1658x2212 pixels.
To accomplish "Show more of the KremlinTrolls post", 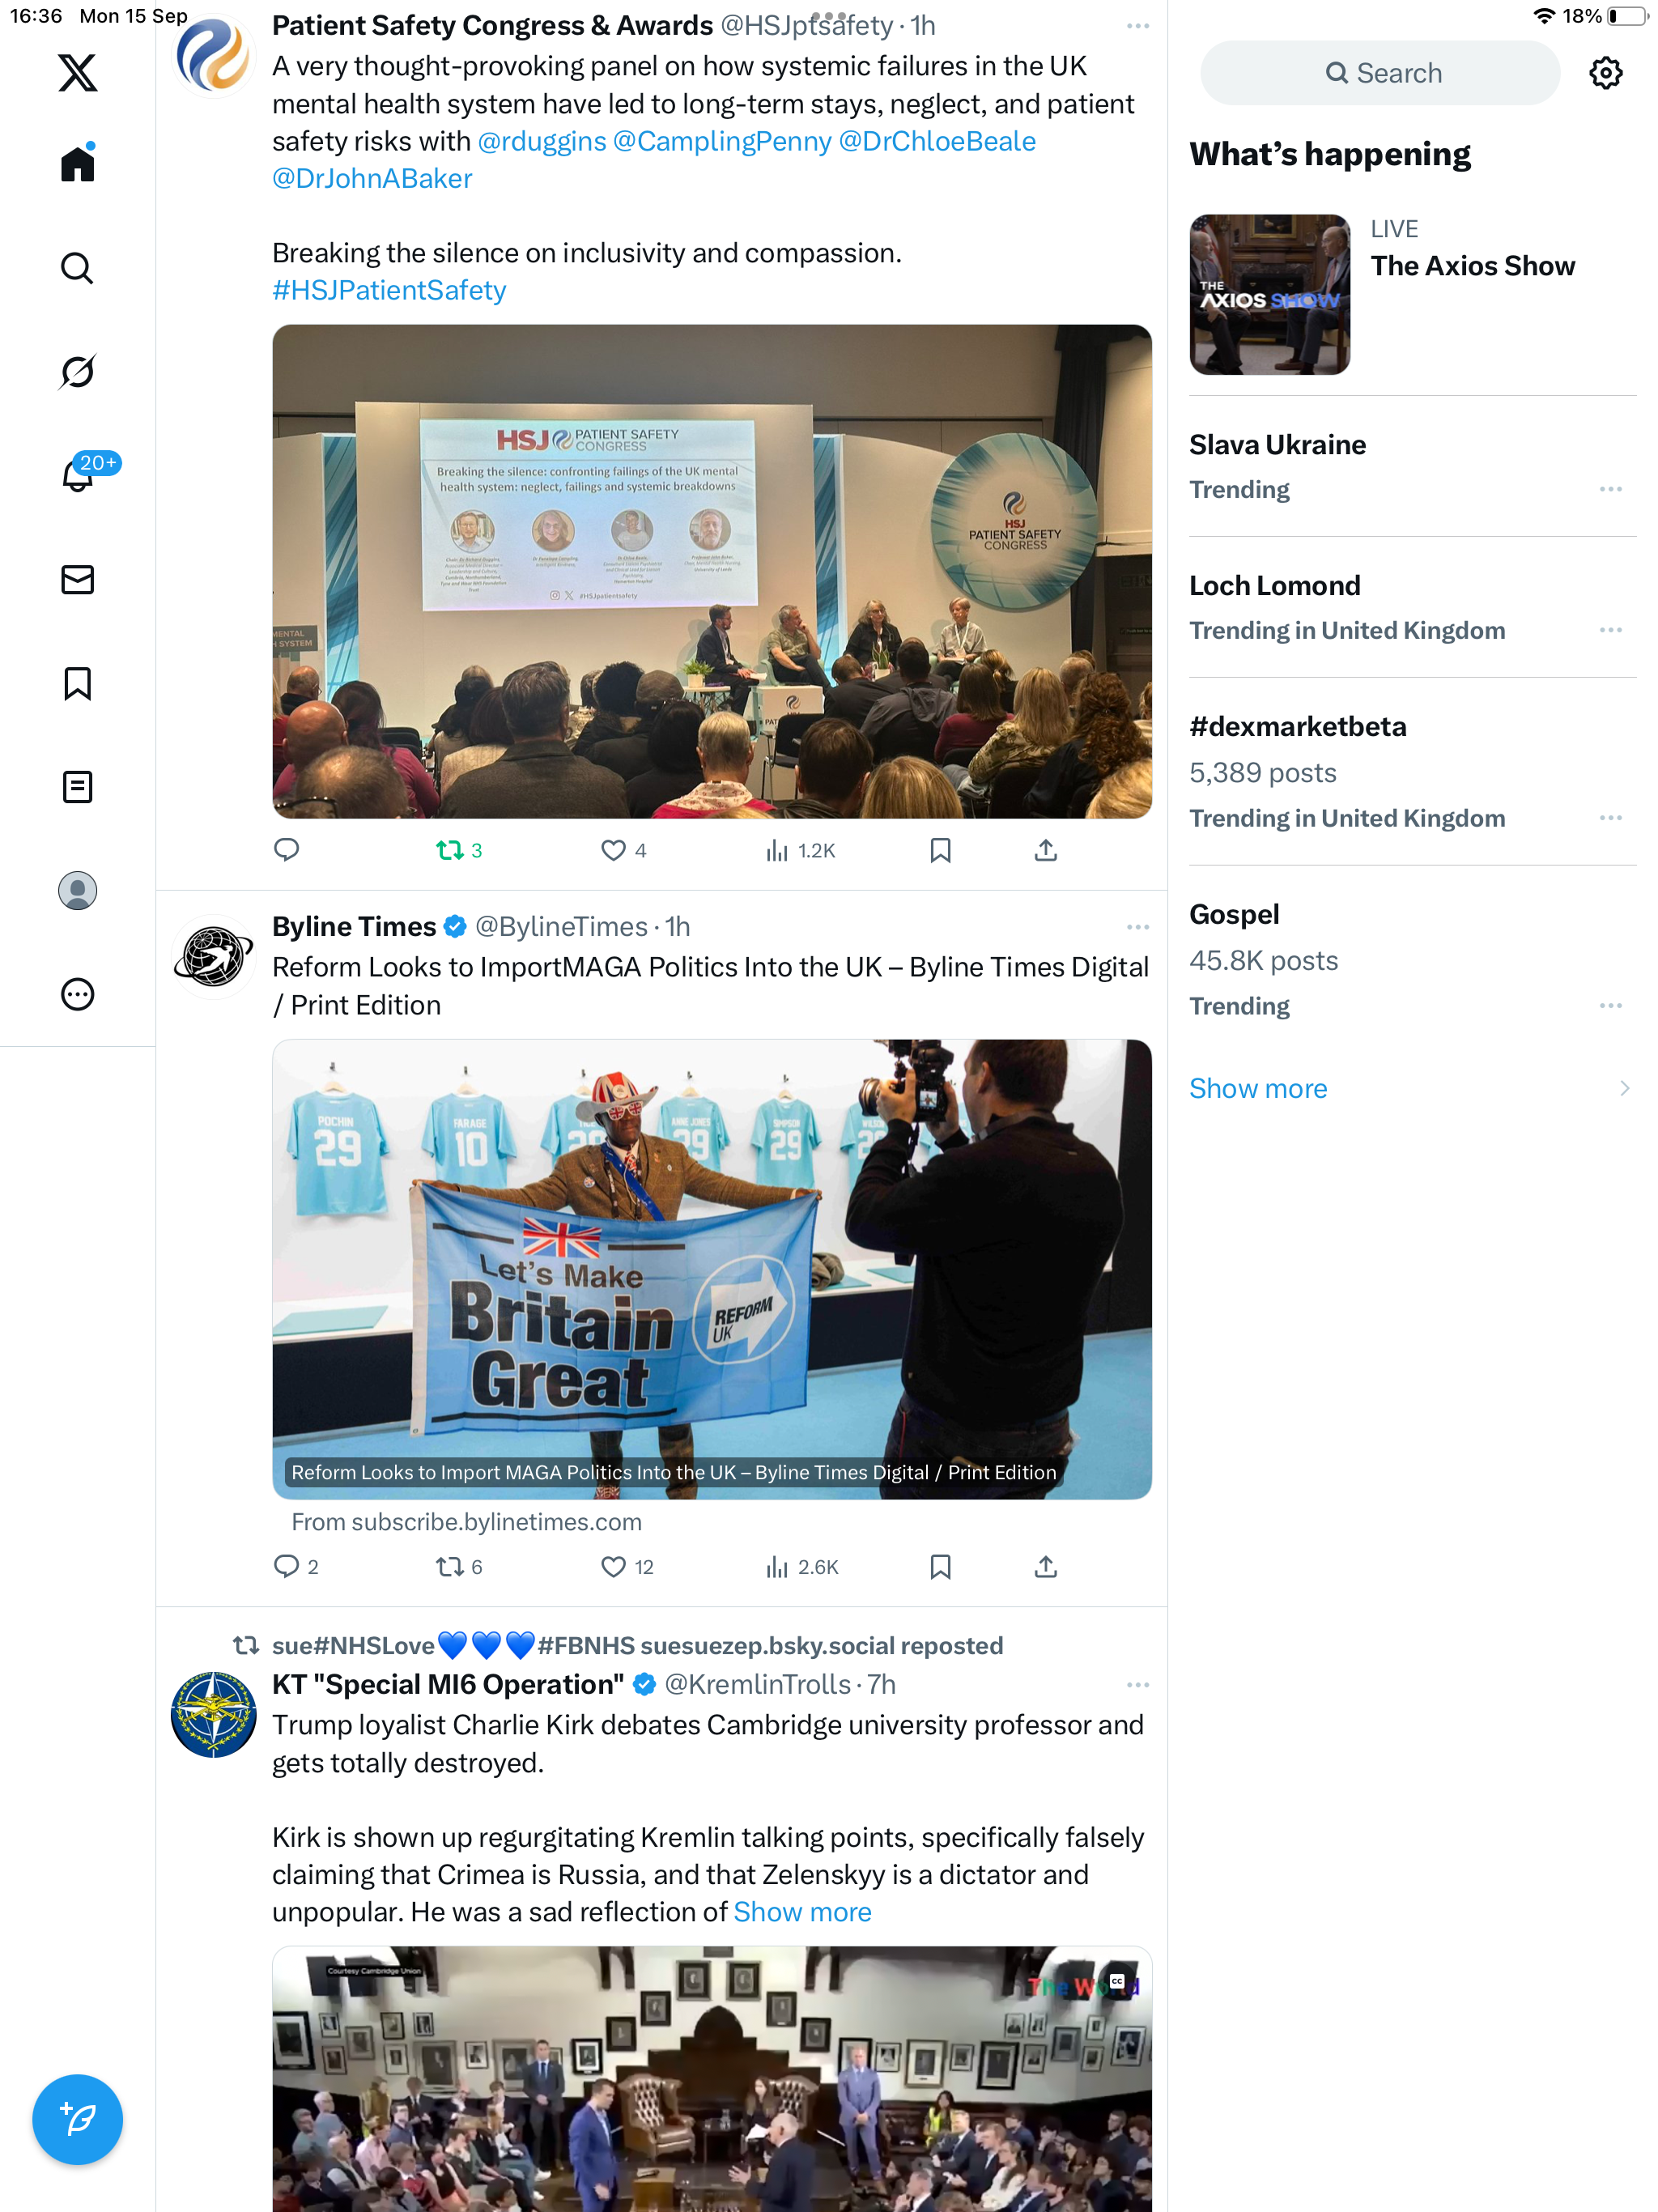I will 802,1912.
